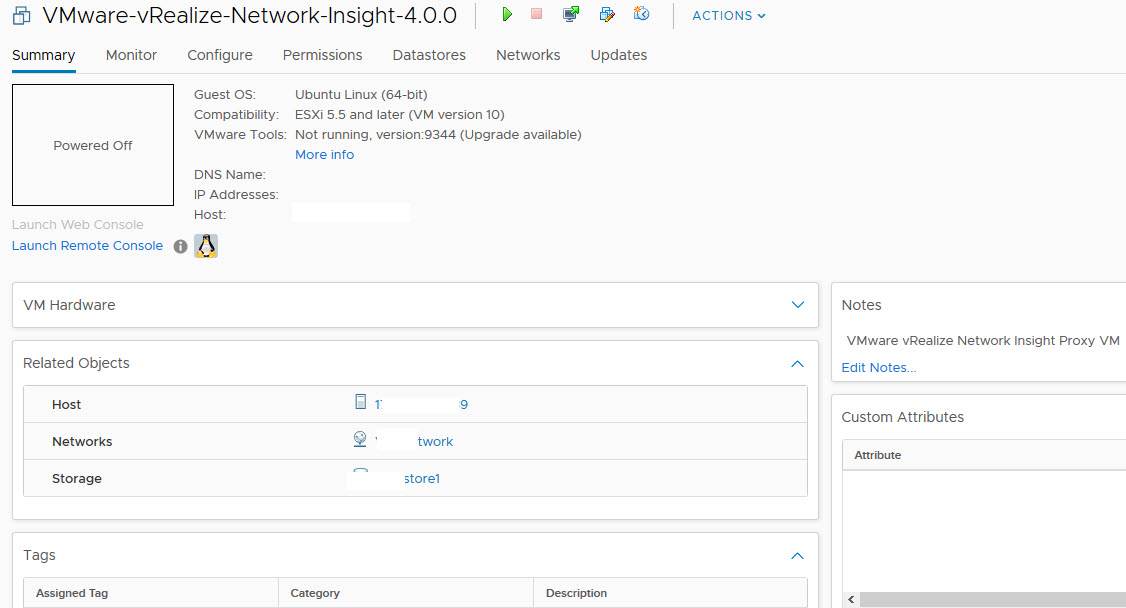Click the Launch Console monitor icon
Image resolution: width=1126 pixels, height=608 pixels.
click(571, 15)
